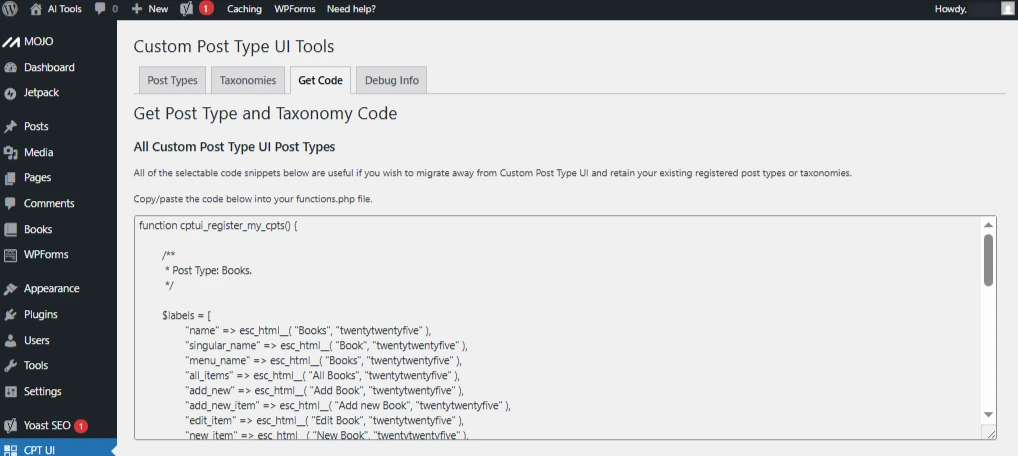Click the Plugins icon in sidebar

[11, 315]
